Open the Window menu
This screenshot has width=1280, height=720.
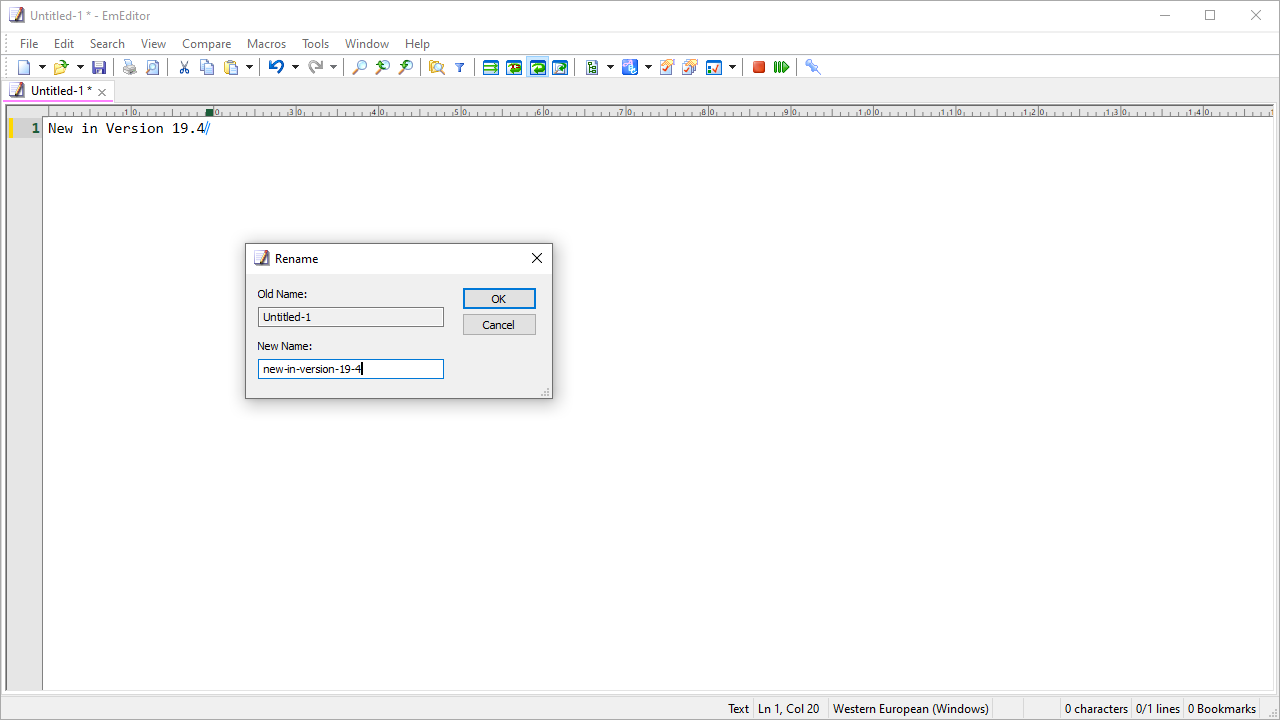(367, 44)
